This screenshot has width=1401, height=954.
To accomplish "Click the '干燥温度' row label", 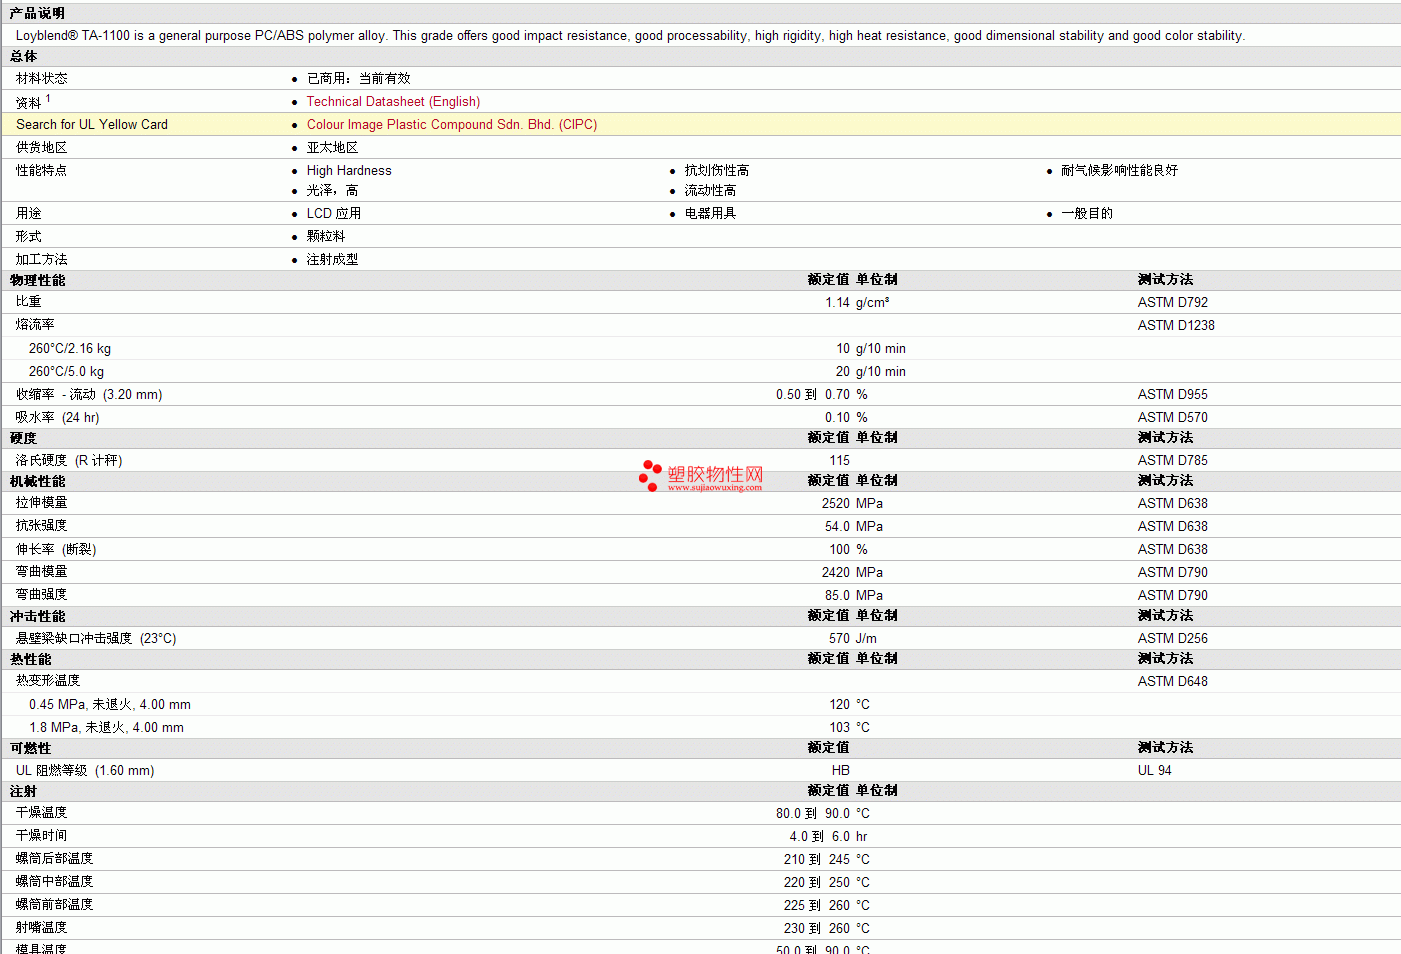I will (41, 813).
